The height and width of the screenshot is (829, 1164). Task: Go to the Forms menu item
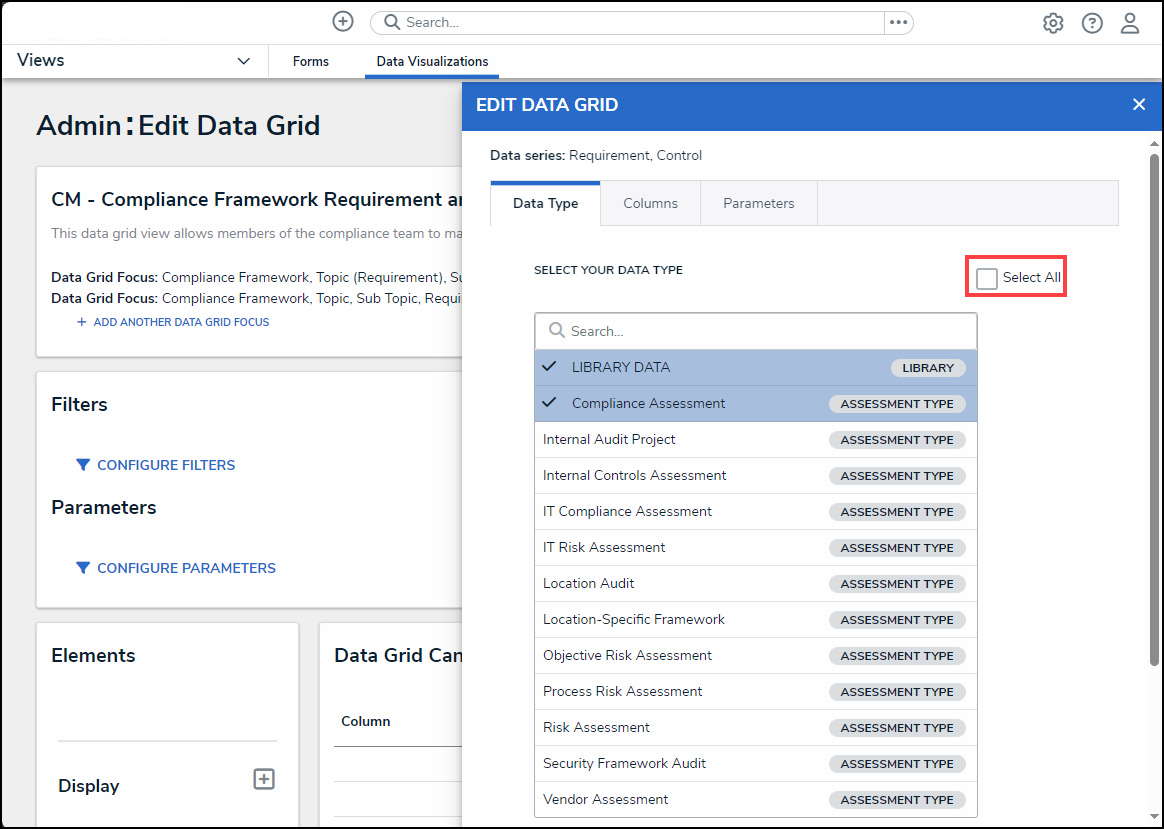[310, 61]
